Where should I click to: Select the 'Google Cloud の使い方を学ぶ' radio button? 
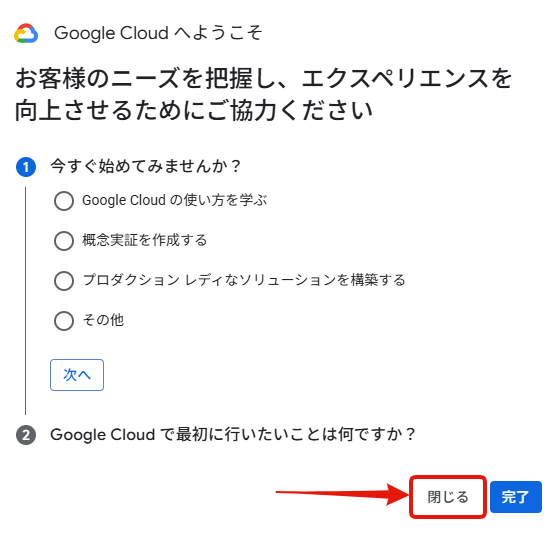(x=64, y=201)
